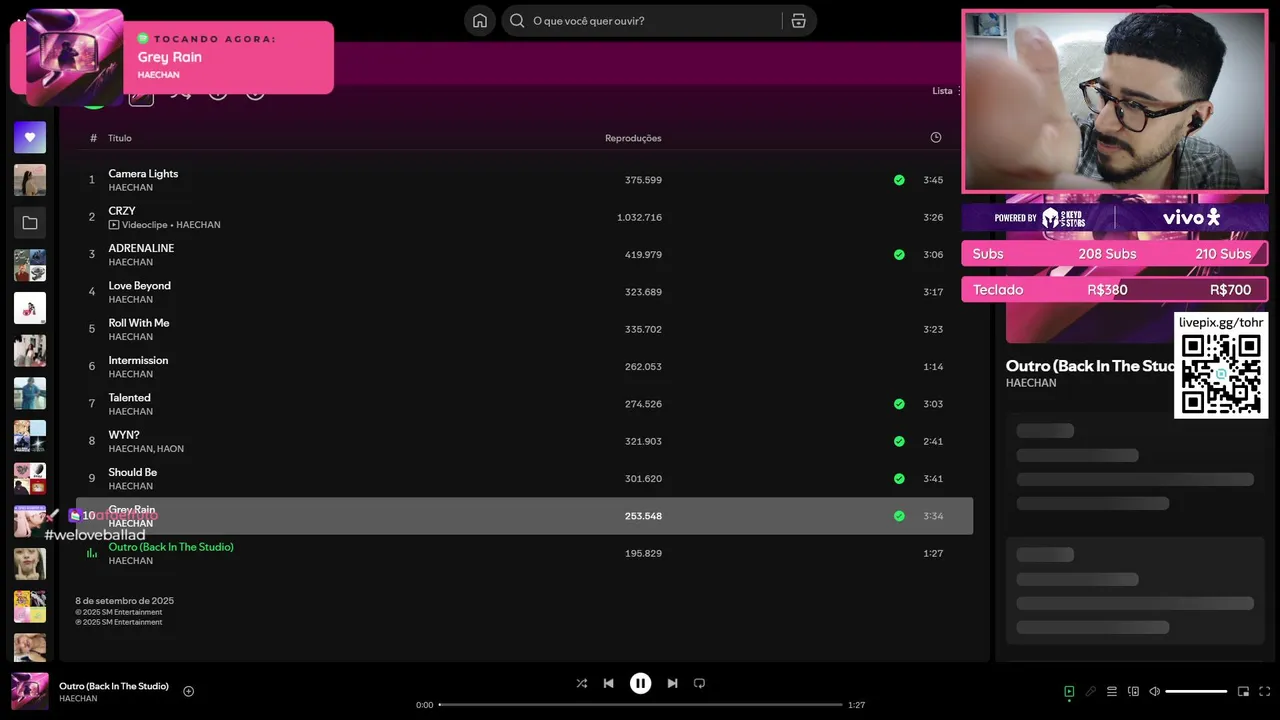Enter full screen mode icon
The height and width of the screenshot is (720, 1280).
(x=1265, y=691)
